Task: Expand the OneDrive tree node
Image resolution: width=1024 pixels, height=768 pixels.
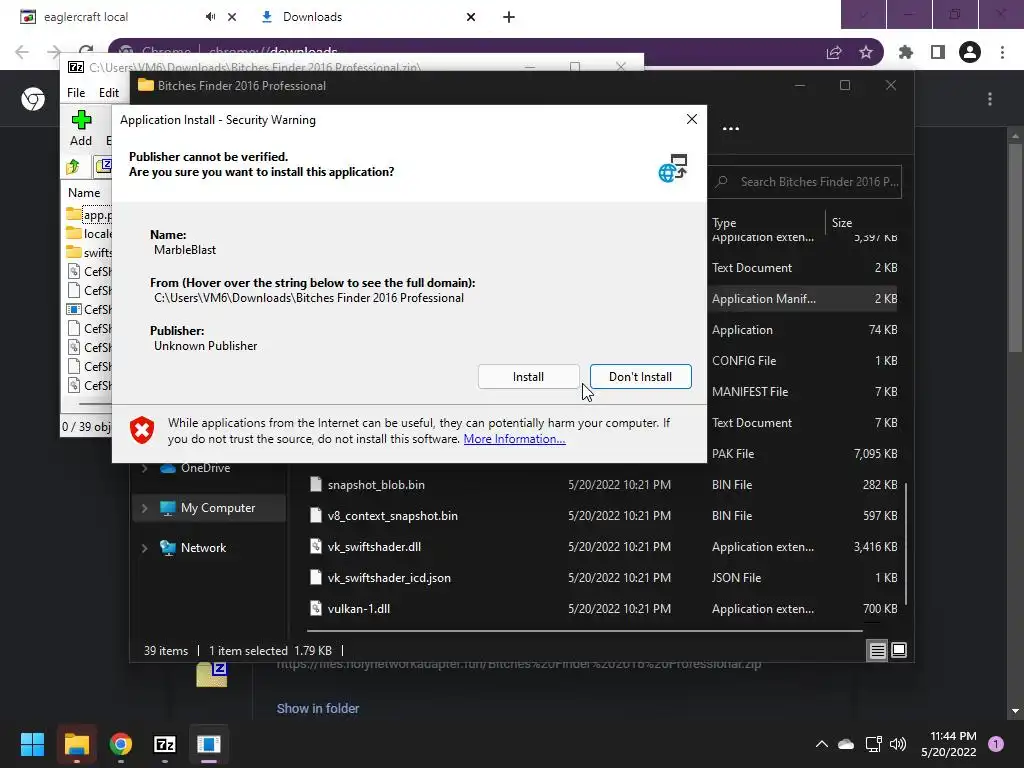Action: 144,468
